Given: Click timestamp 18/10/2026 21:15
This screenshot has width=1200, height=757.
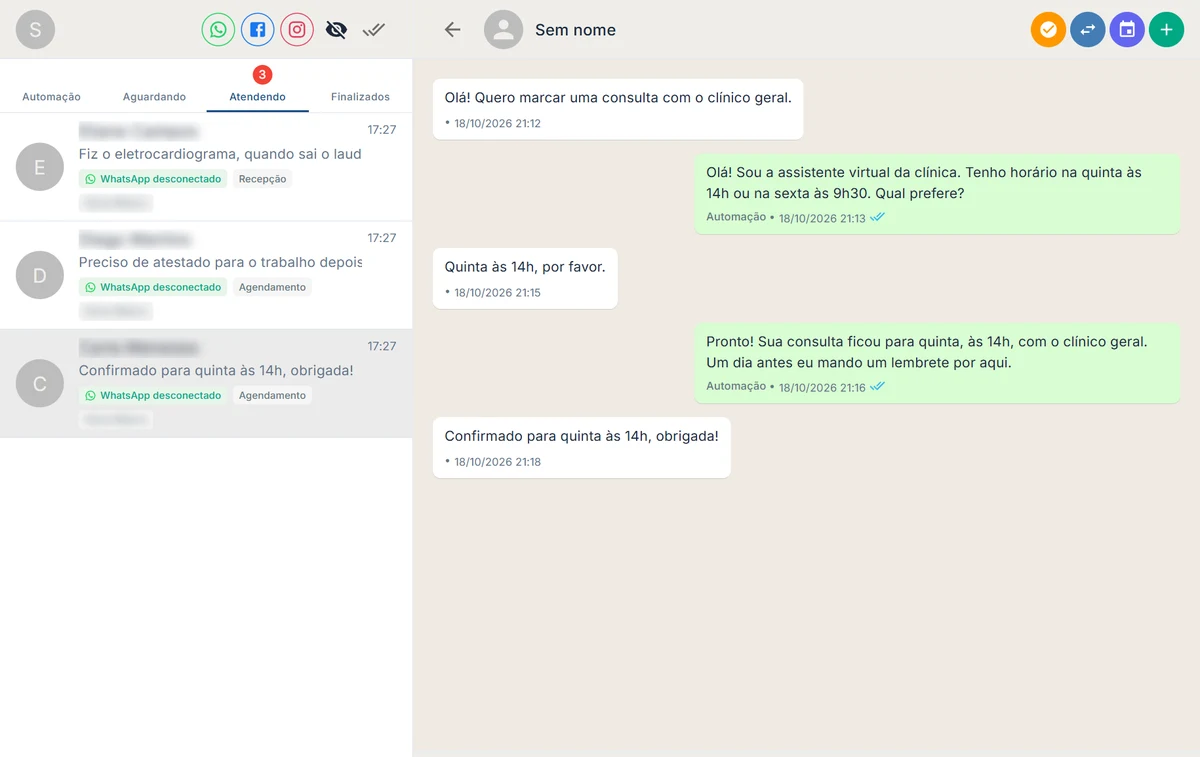Looking at the screenshot, I should tap(497, 293).
